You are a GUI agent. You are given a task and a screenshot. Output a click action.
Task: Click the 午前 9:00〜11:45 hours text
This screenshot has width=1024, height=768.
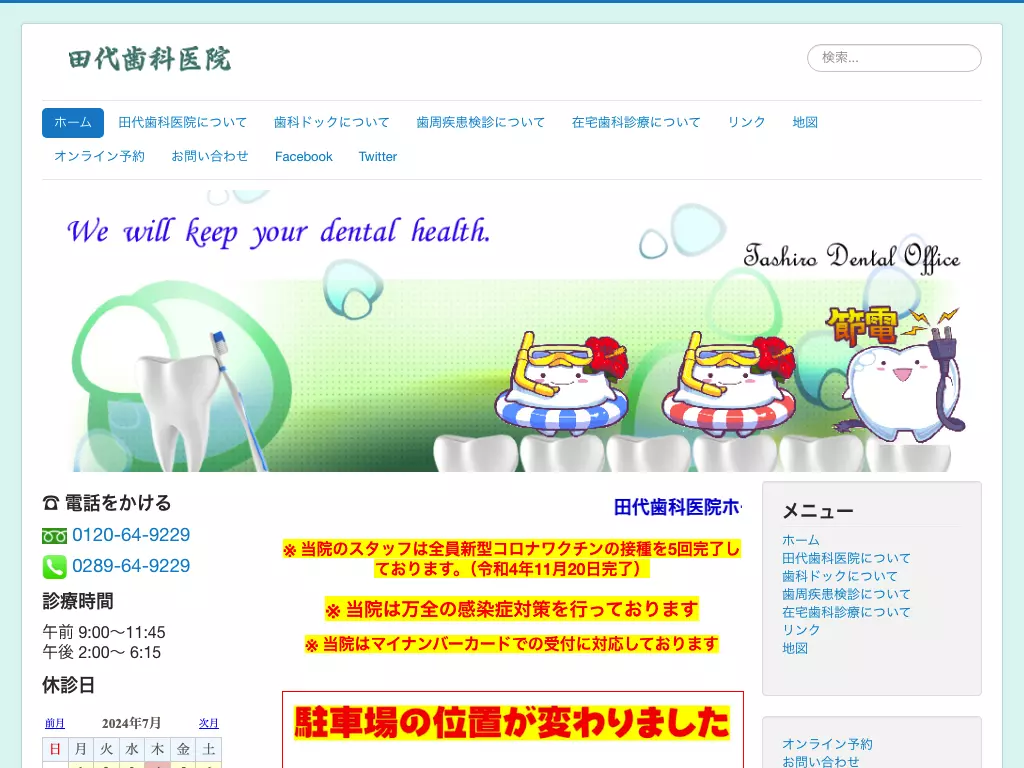point(104,632)
